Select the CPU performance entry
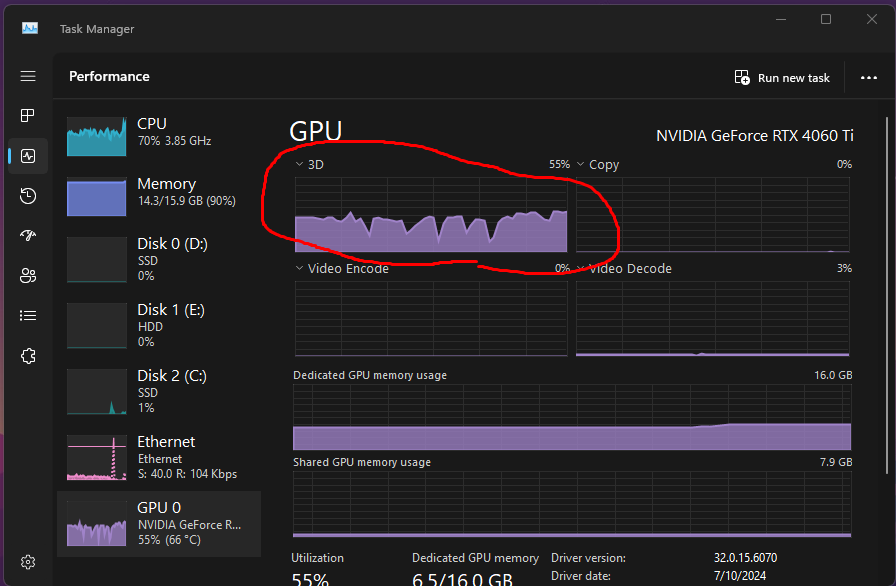The width and height of the screenshot is (896, 586). coord(159,137)
